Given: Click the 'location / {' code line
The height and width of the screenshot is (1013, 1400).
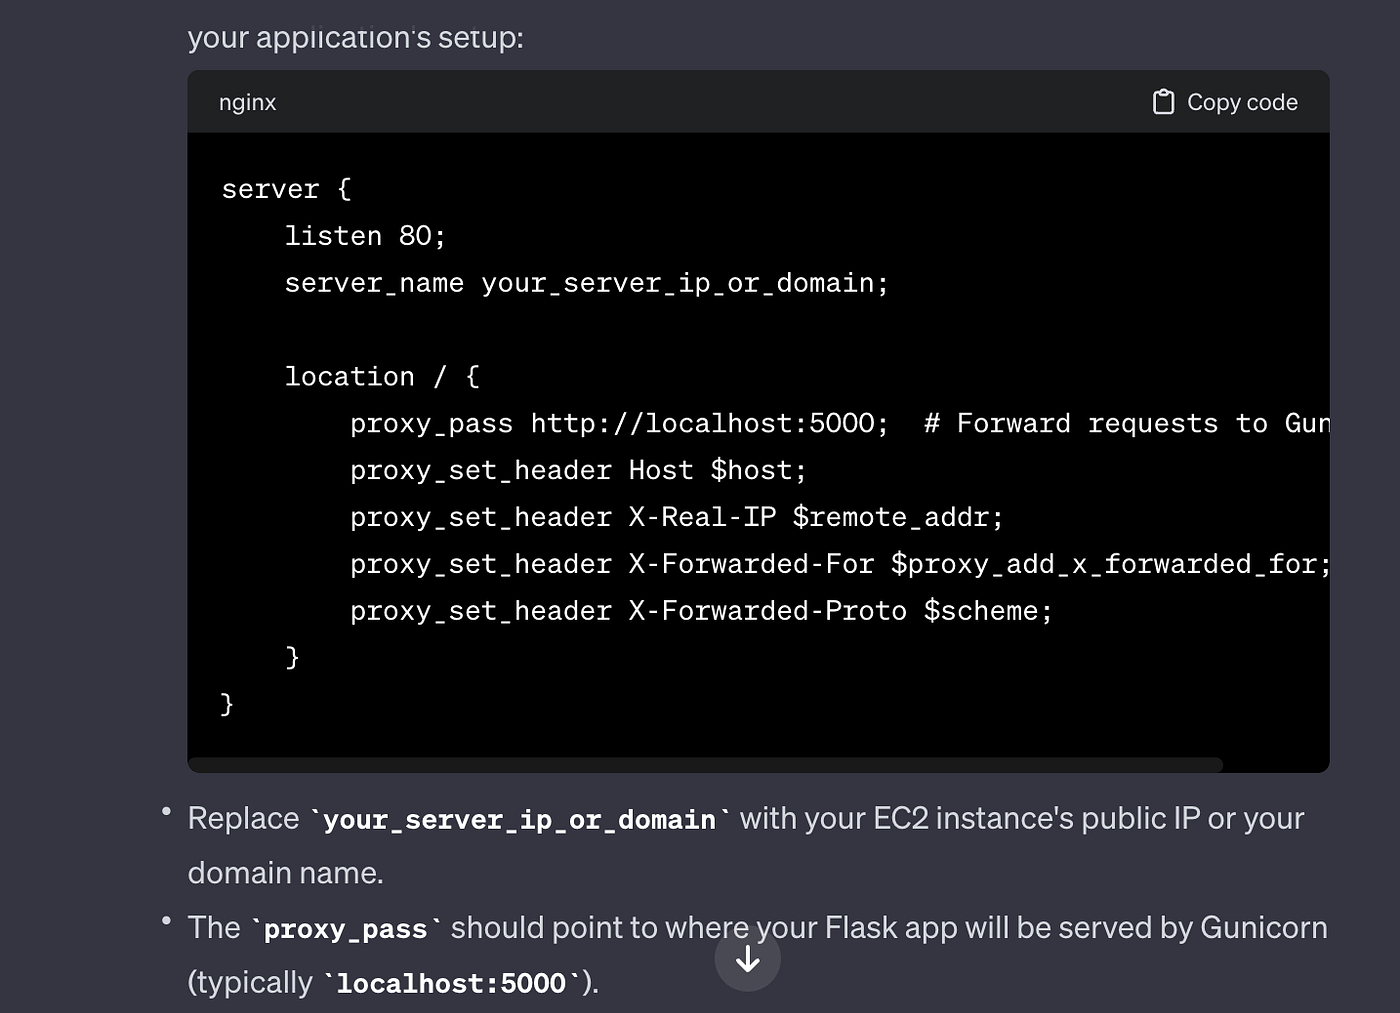Looking at the screenshot, I should [382, 377].
